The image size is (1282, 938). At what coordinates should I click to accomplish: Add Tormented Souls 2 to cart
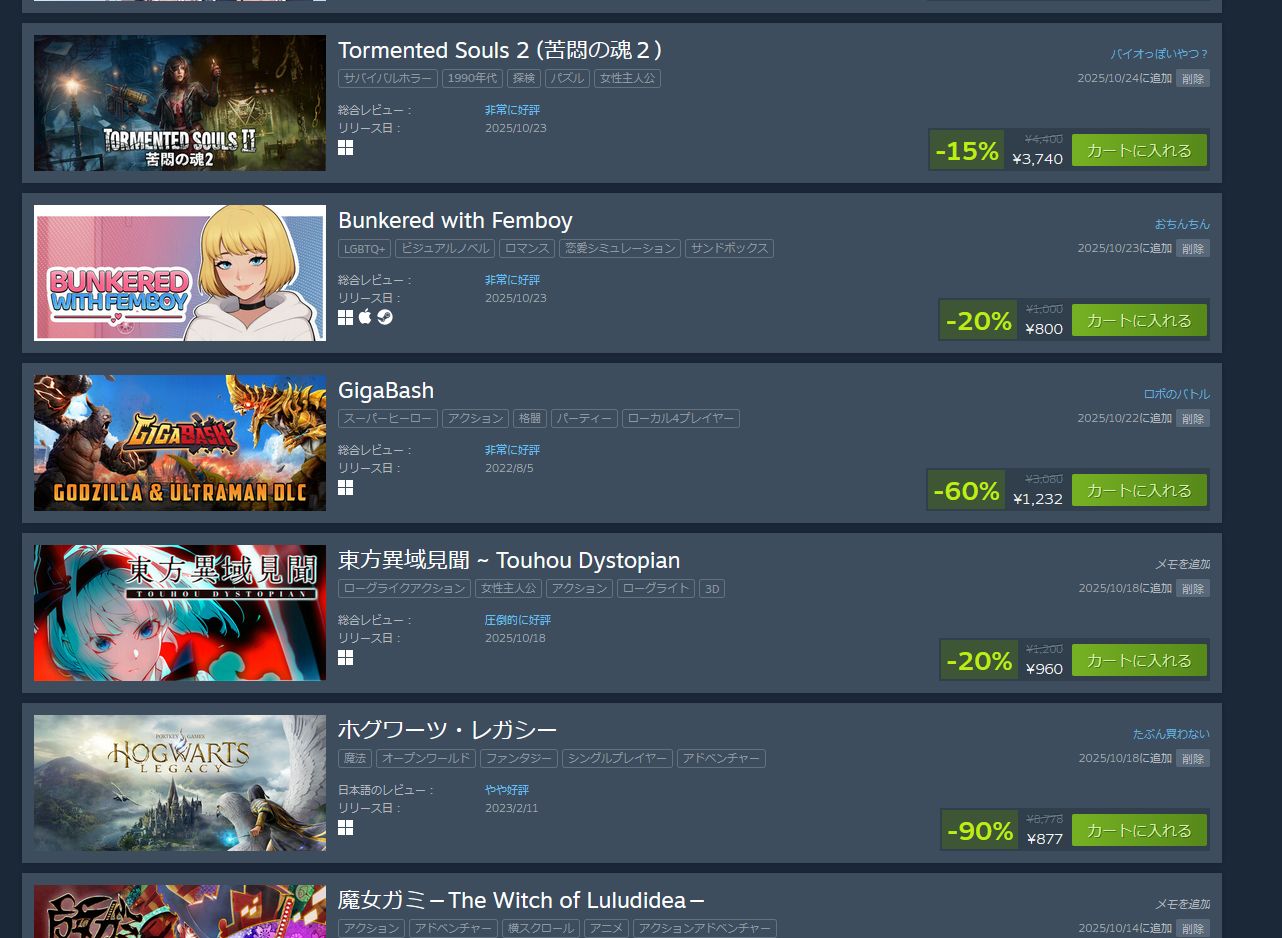(x=1139, y=150)
